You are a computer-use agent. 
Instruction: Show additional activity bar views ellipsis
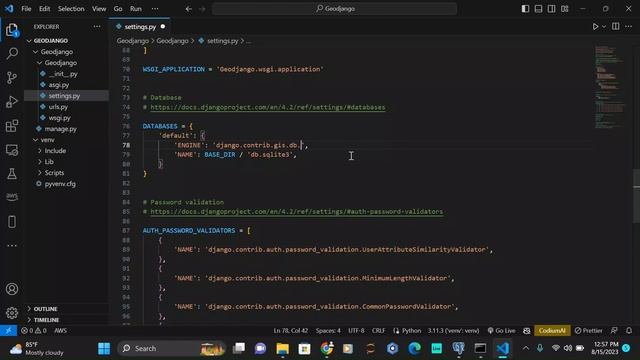(x=12, y=245)
